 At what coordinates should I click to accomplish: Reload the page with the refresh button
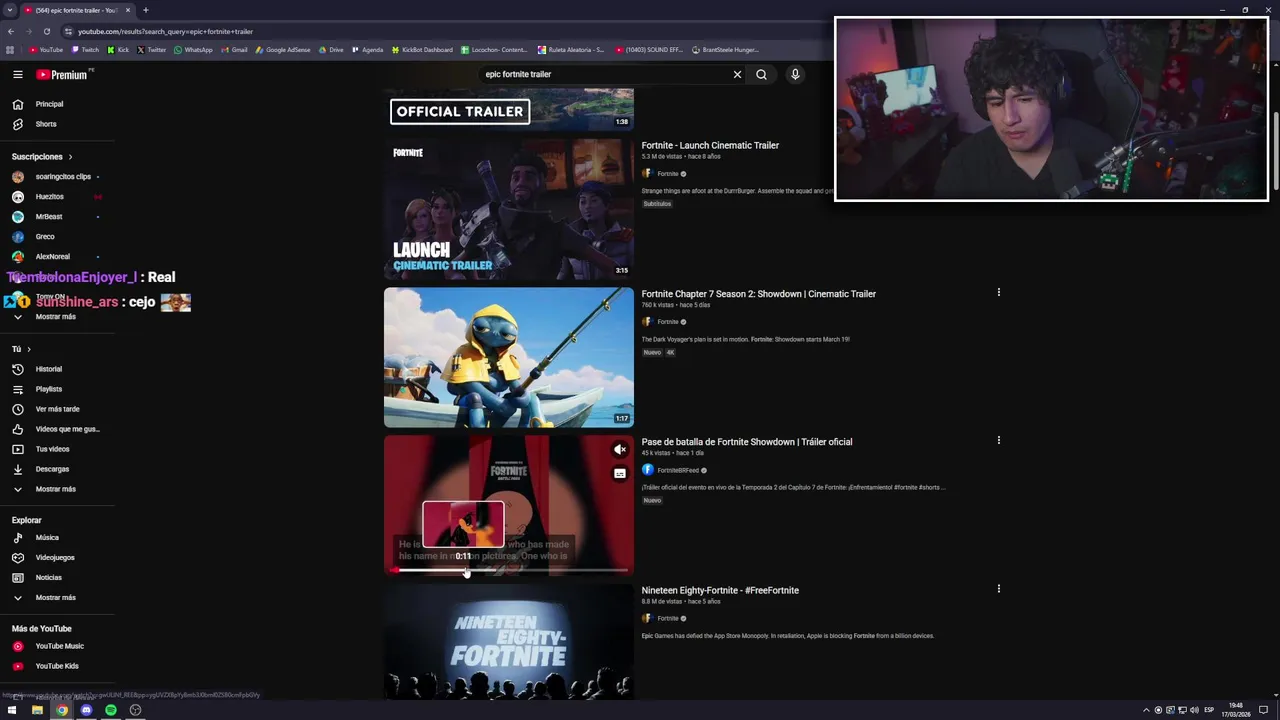[x=46, y=31]
